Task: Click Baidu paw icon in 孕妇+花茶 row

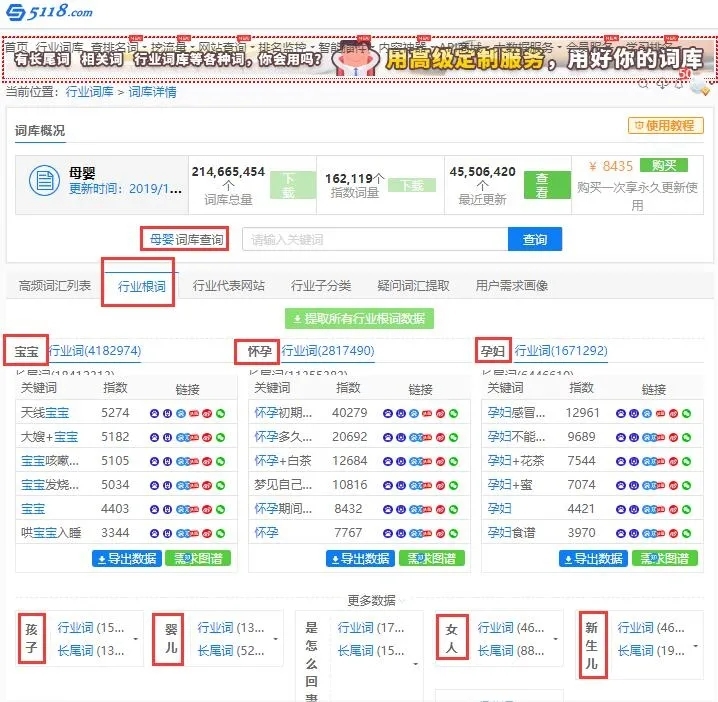Action: click(x=620, y=461)
